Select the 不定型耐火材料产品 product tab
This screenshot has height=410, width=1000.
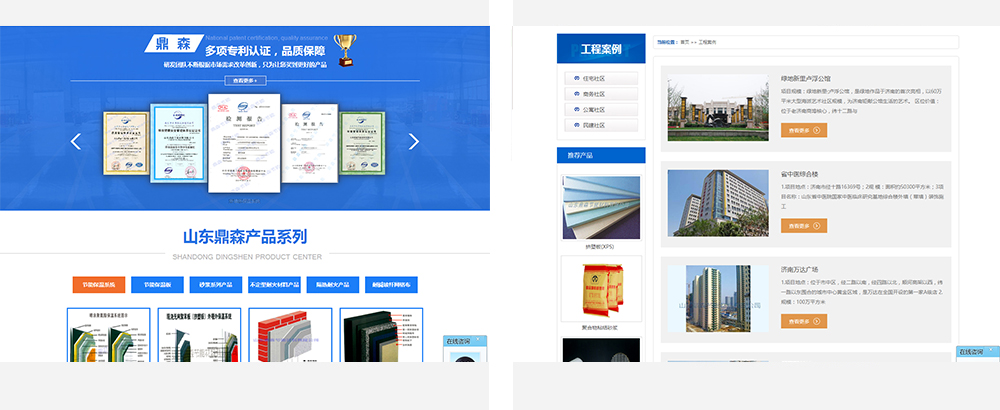click(274, 285)
